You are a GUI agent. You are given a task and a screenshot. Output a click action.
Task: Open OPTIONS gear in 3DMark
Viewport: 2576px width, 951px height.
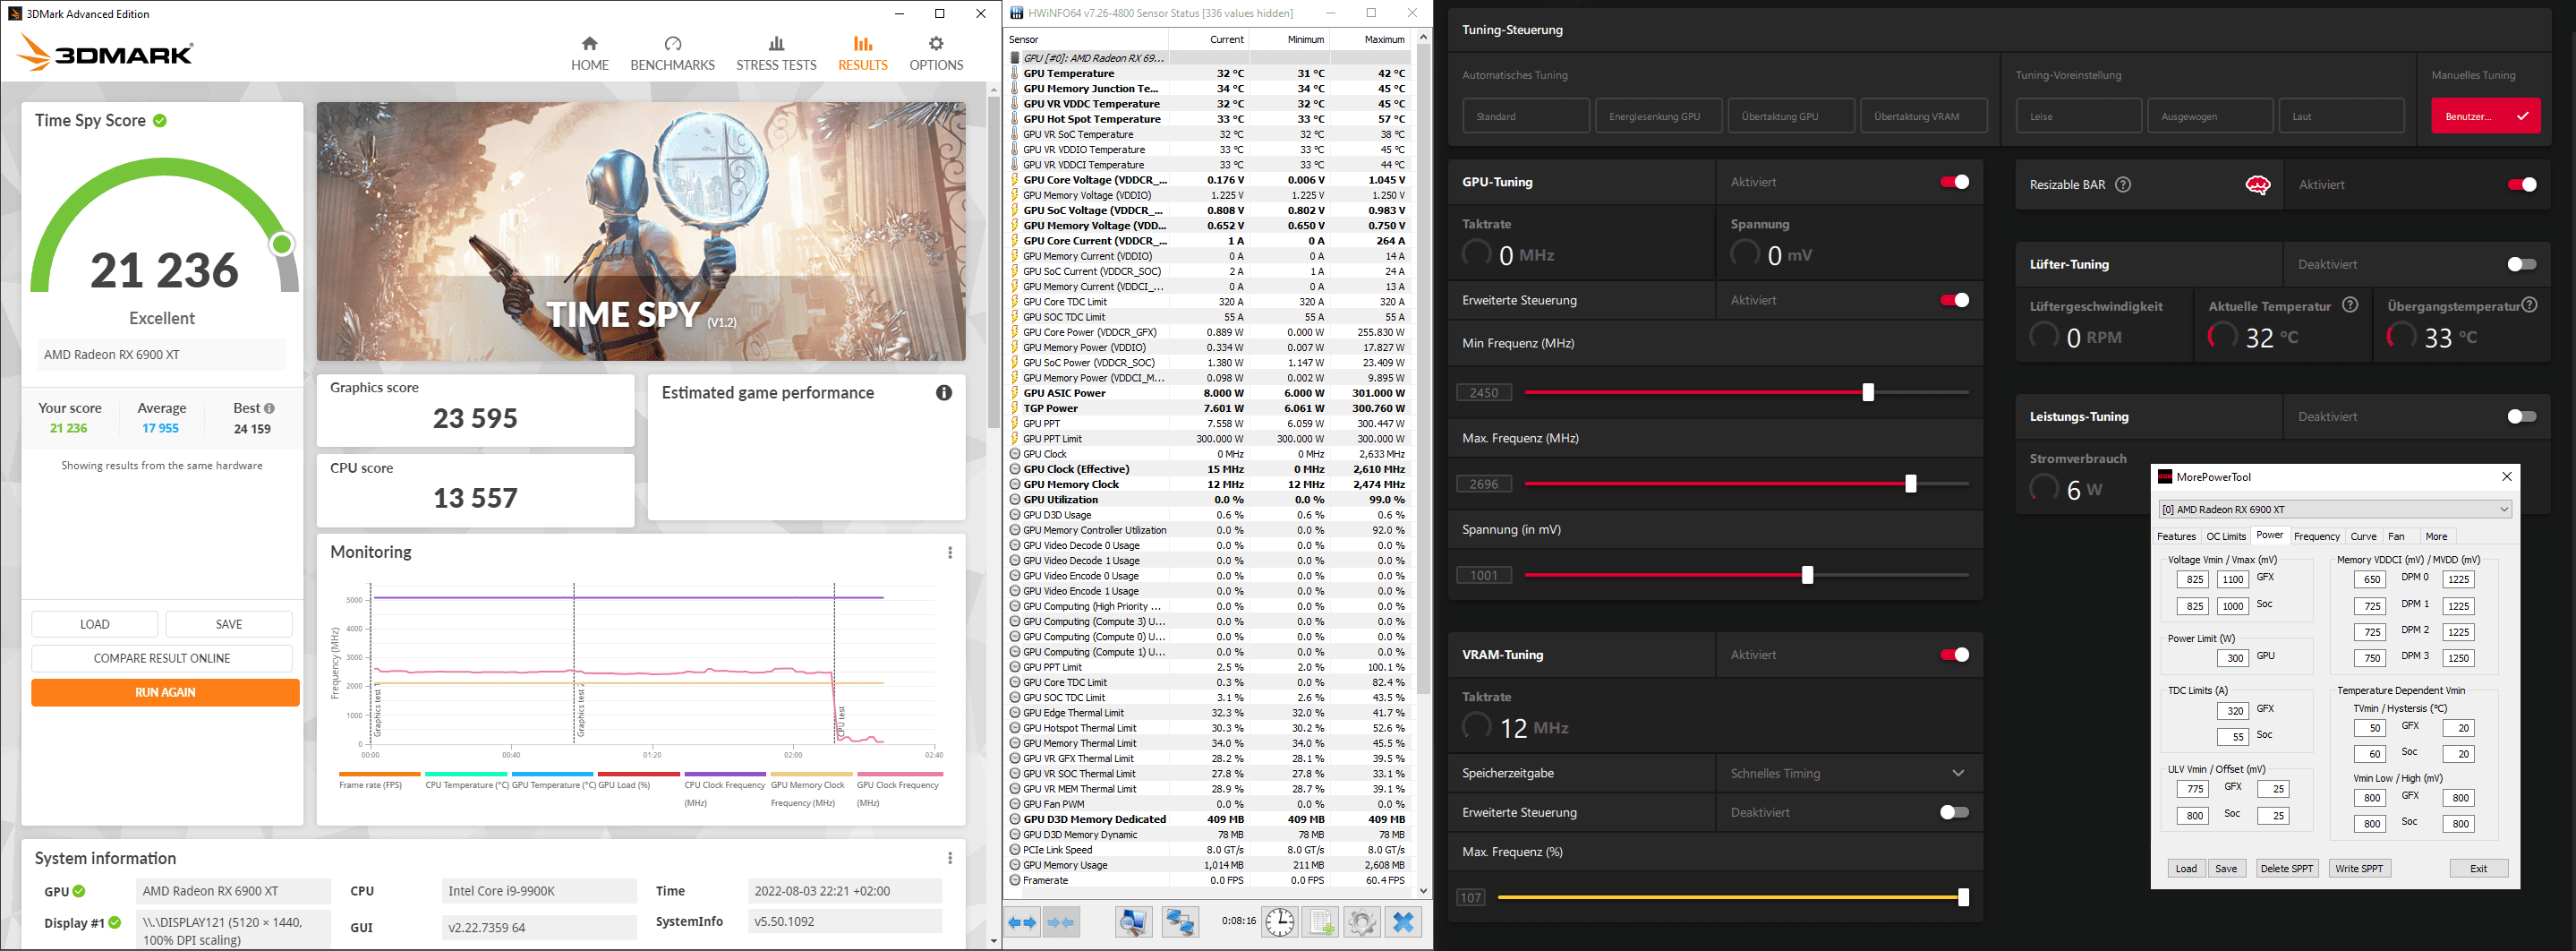click(x=936, y=54)
